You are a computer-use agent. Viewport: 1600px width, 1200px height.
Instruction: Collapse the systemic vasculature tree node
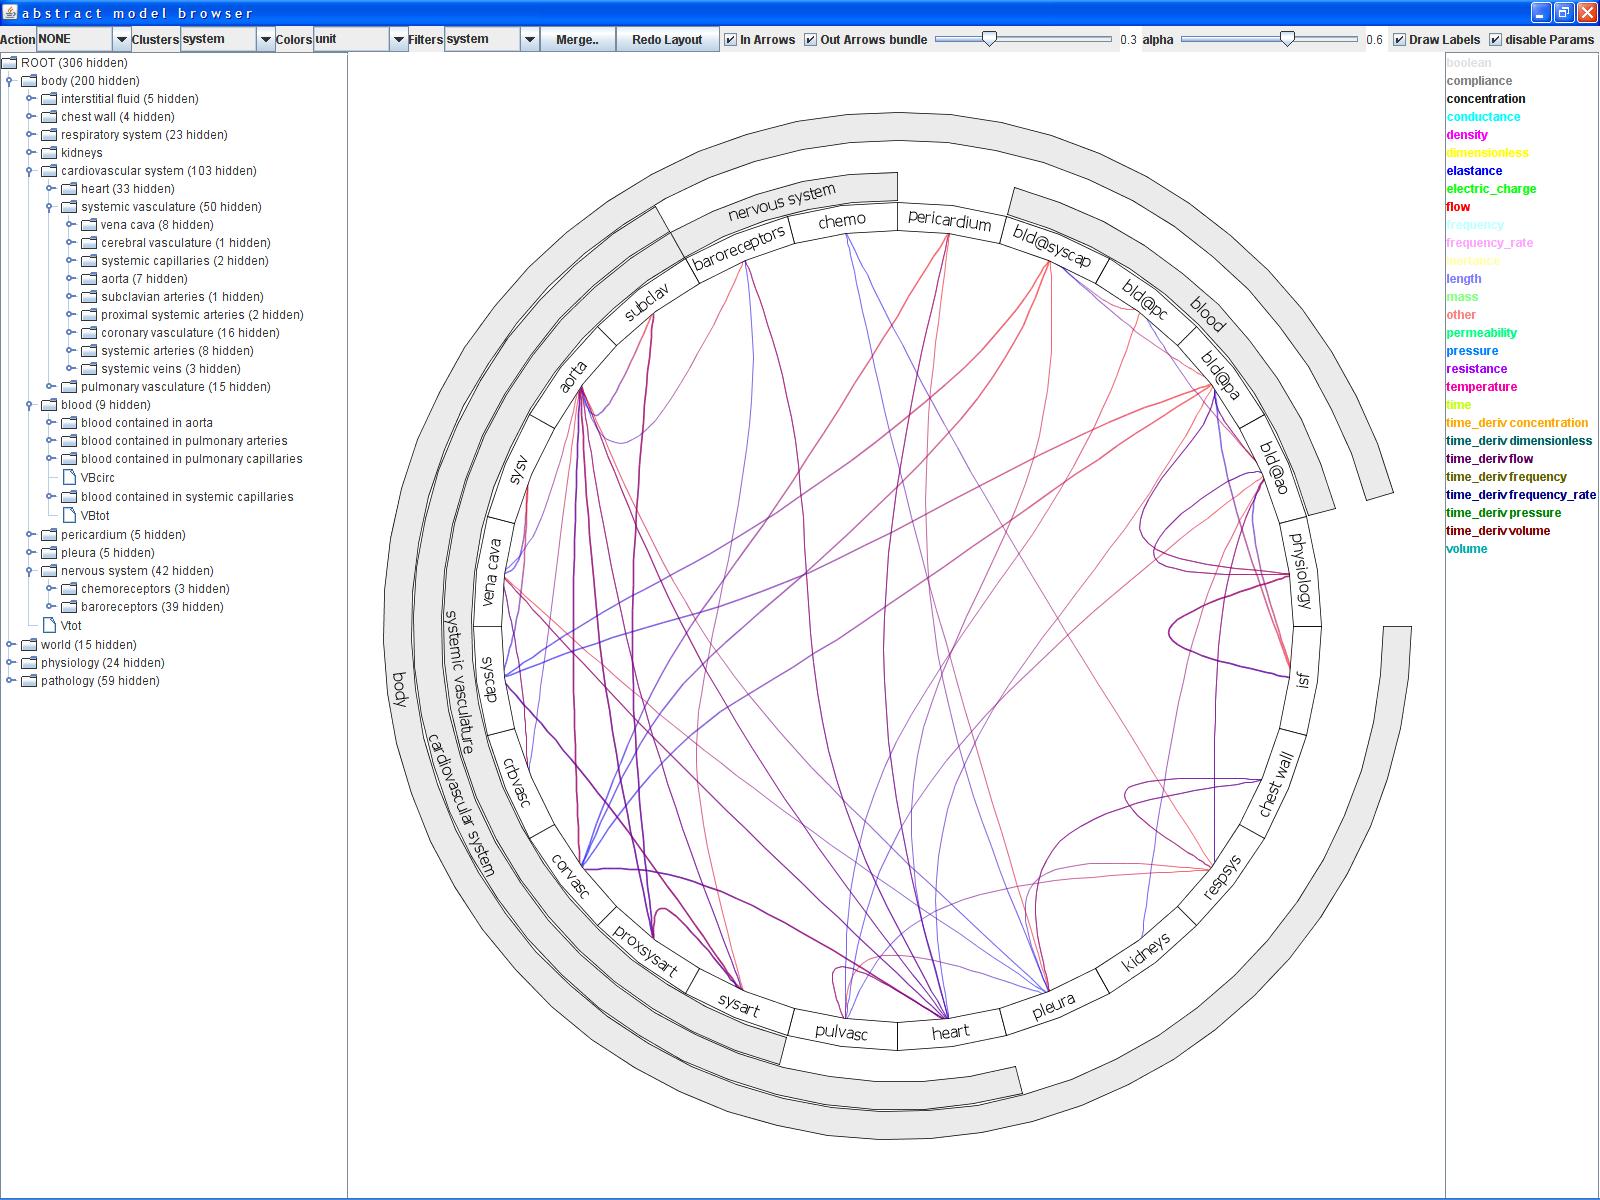click(50, 207)
